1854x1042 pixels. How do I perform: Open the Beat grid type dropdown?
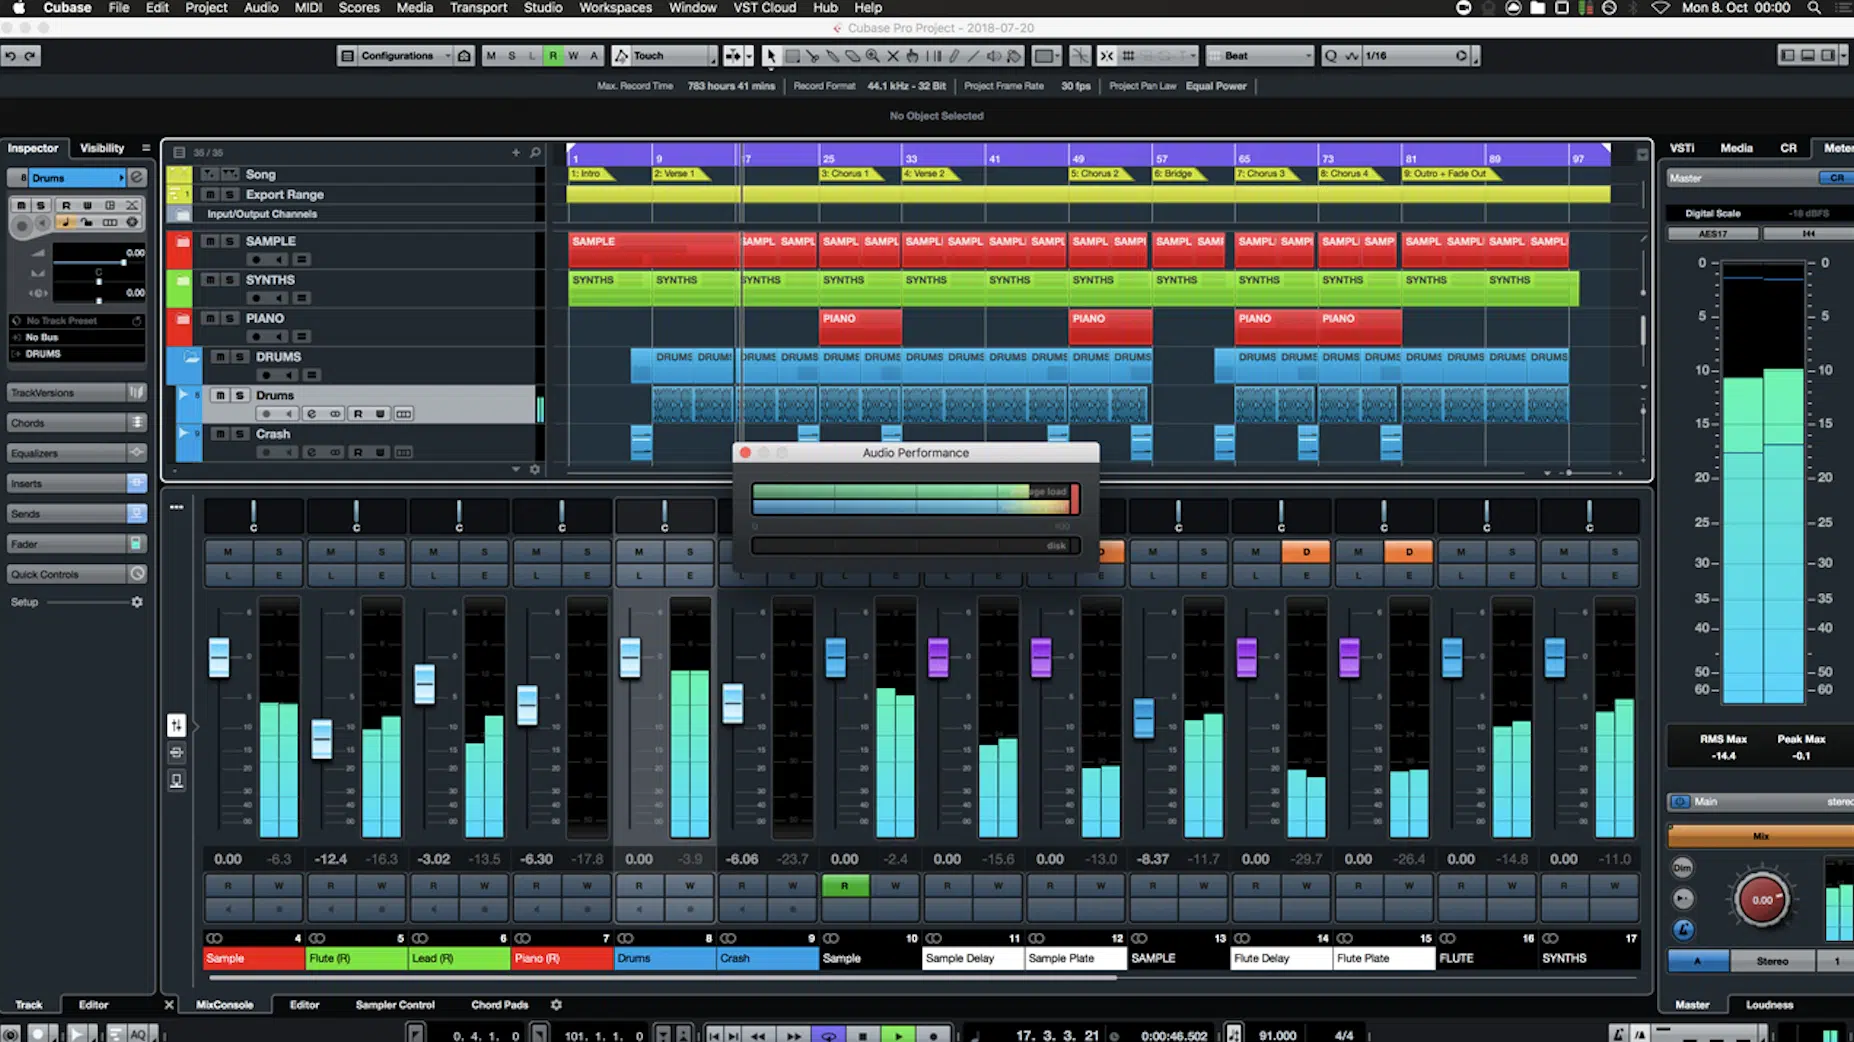pos(1260,56)
